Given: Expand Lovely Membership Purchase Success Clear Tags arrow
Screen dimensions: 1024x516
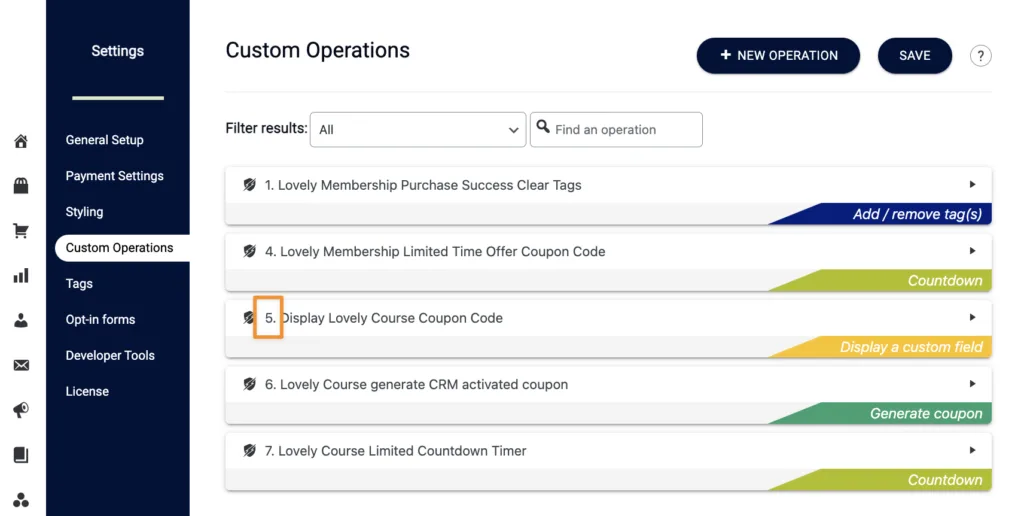Looking at the screenshot, I should tap(972, 185).
